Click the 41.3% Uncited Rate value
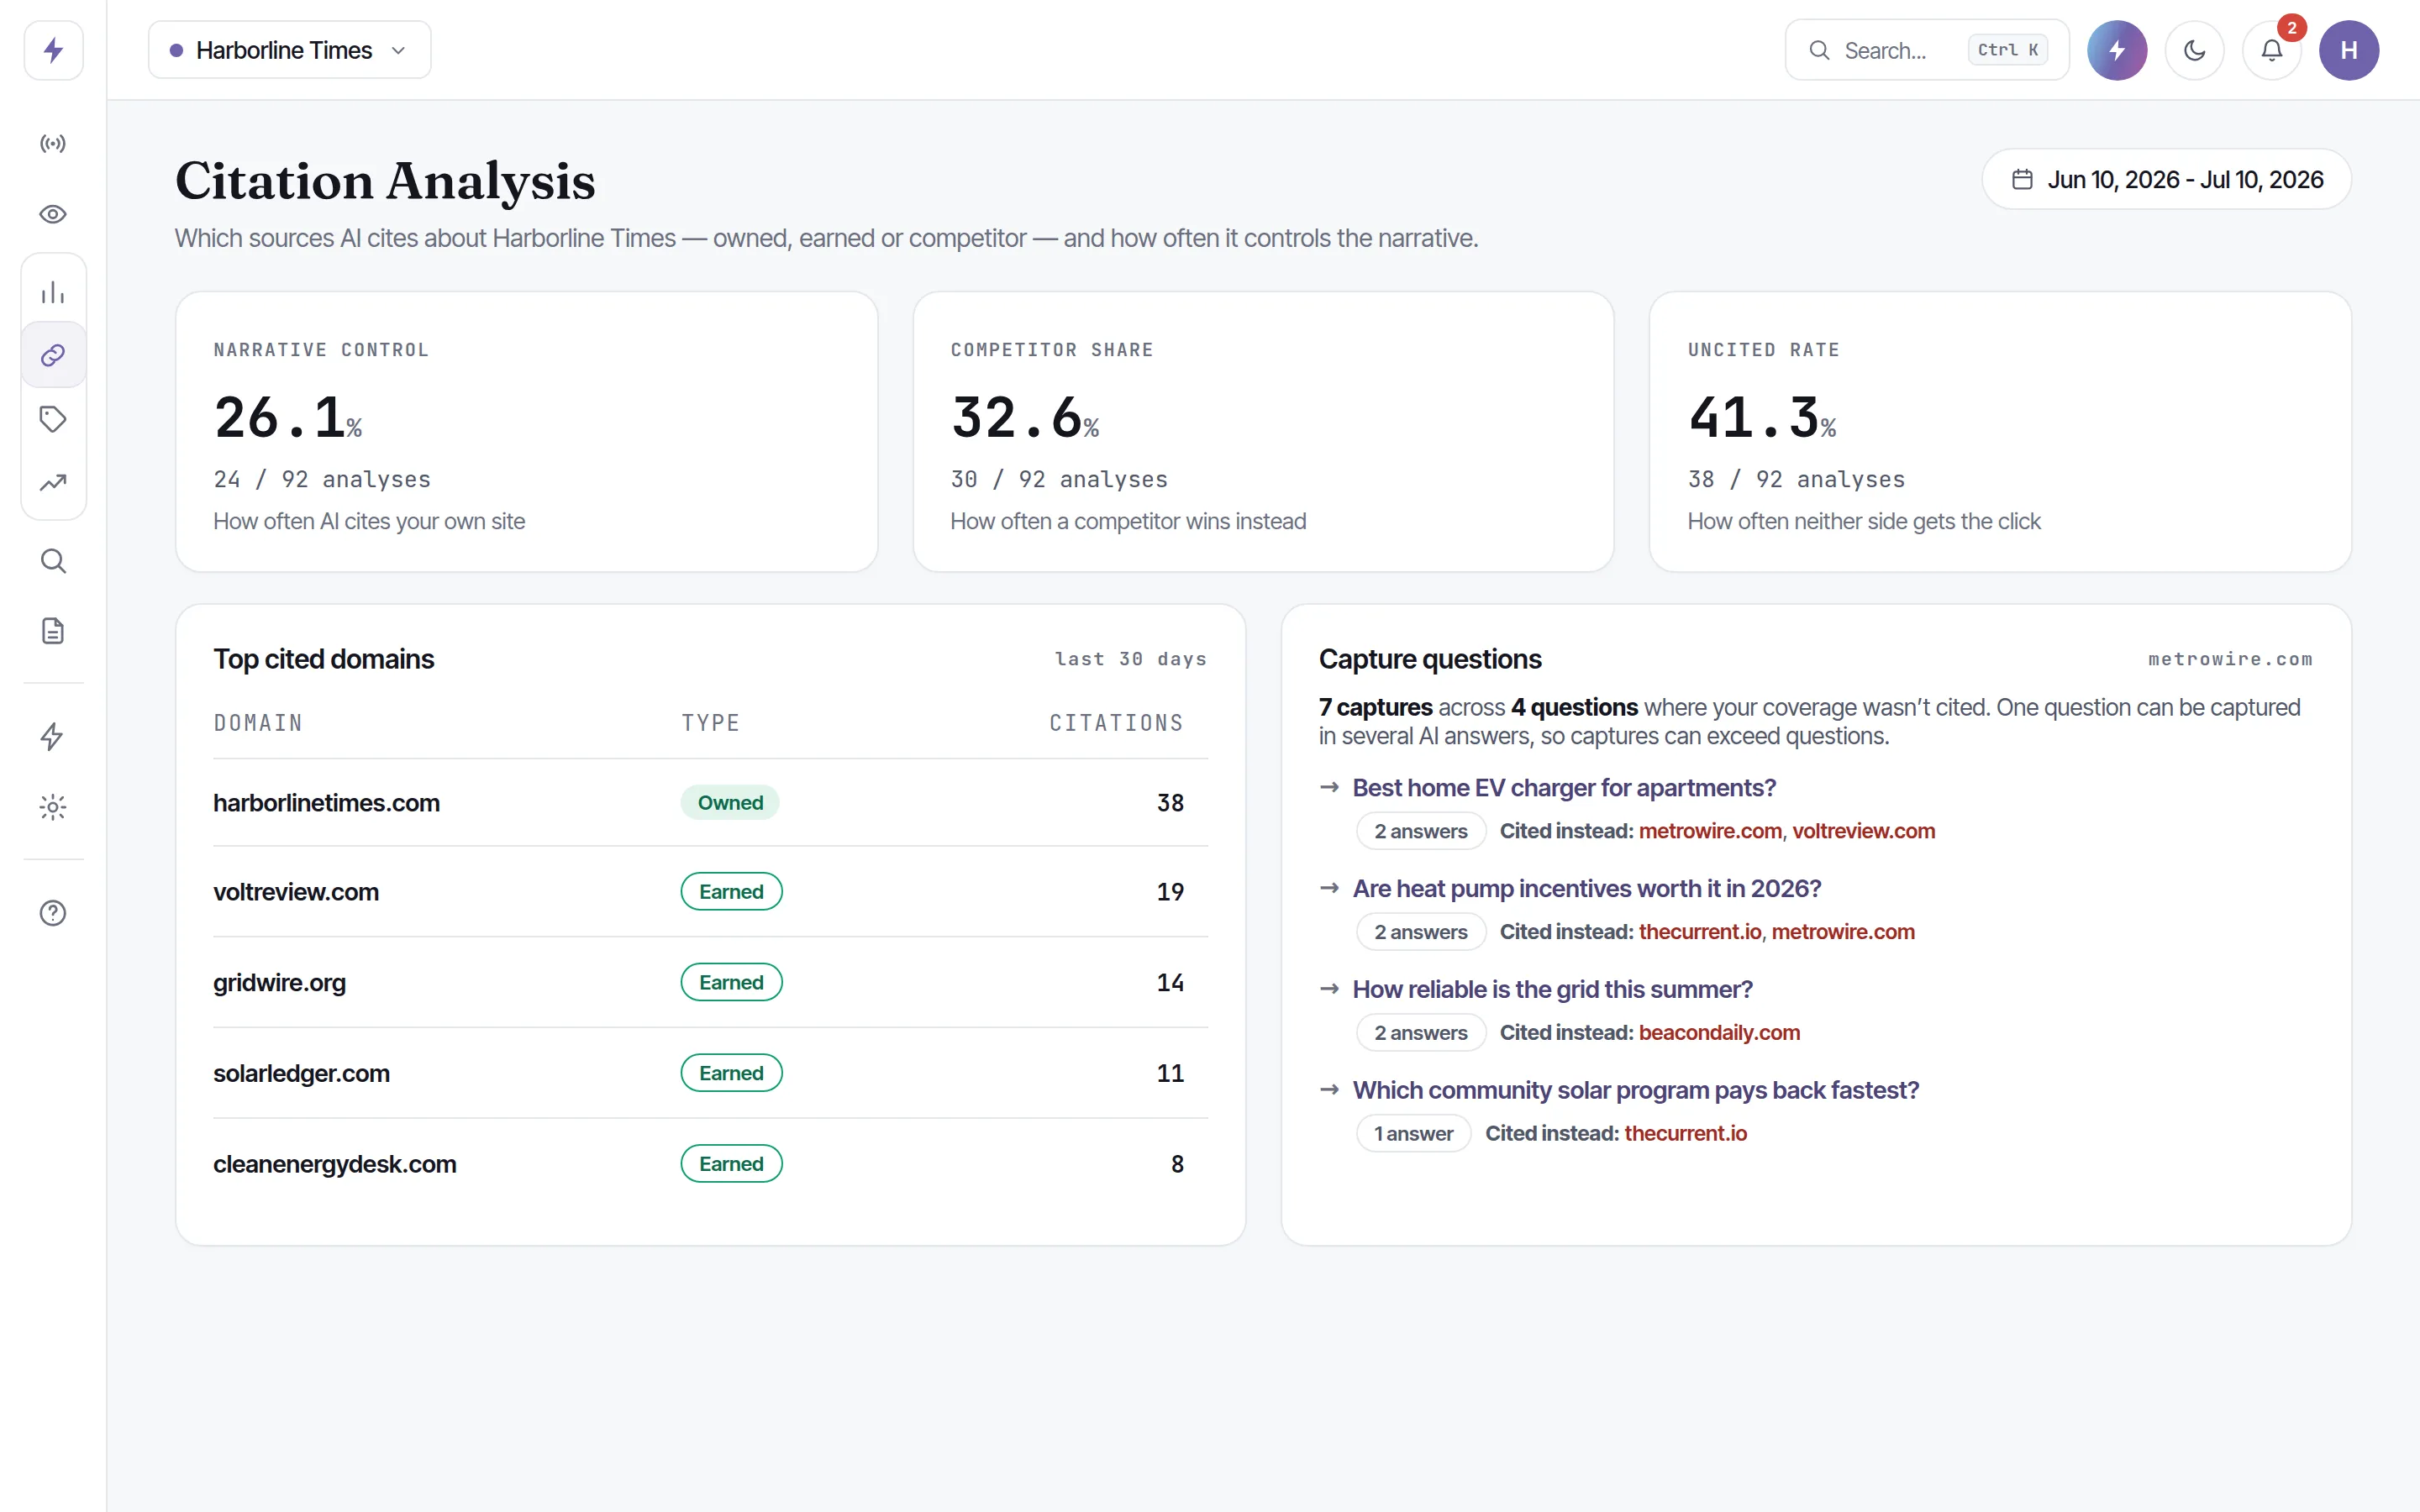This screenshot has height=1512, width=2420. click(x=1762, y=417)
